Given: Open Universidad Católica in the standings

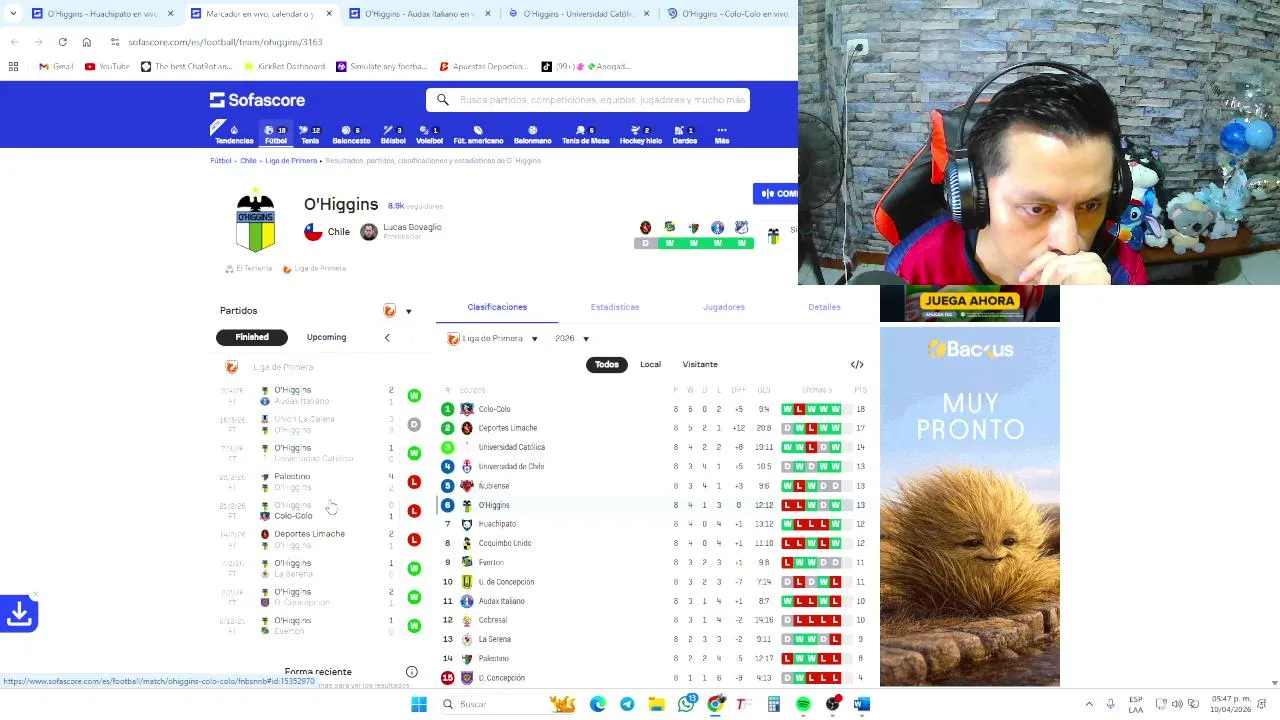Looking at the screenshot, I should click(655, 447).
